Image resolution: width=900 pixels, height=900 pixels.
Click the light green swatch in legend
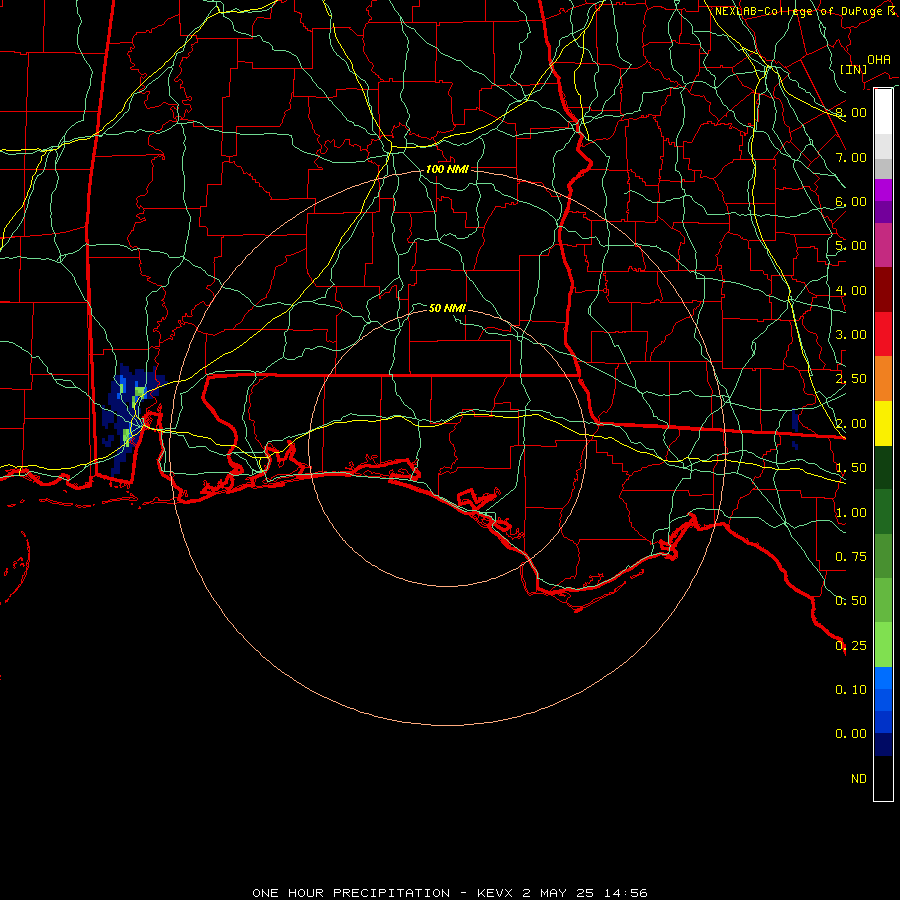coord(883,645)
